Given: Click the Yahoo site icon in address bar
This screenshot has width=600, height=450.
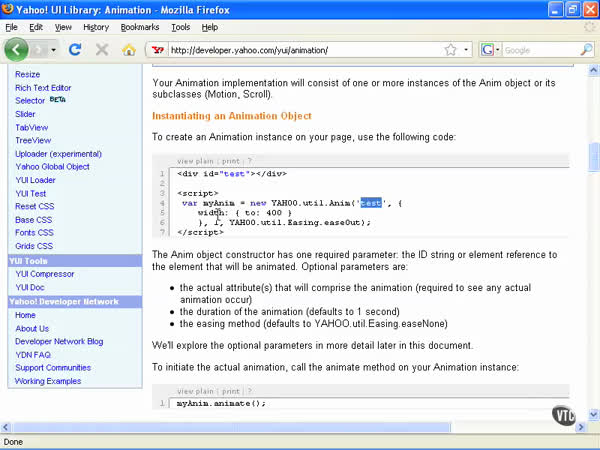Looking at the screenshot, I should click(156, 50).
